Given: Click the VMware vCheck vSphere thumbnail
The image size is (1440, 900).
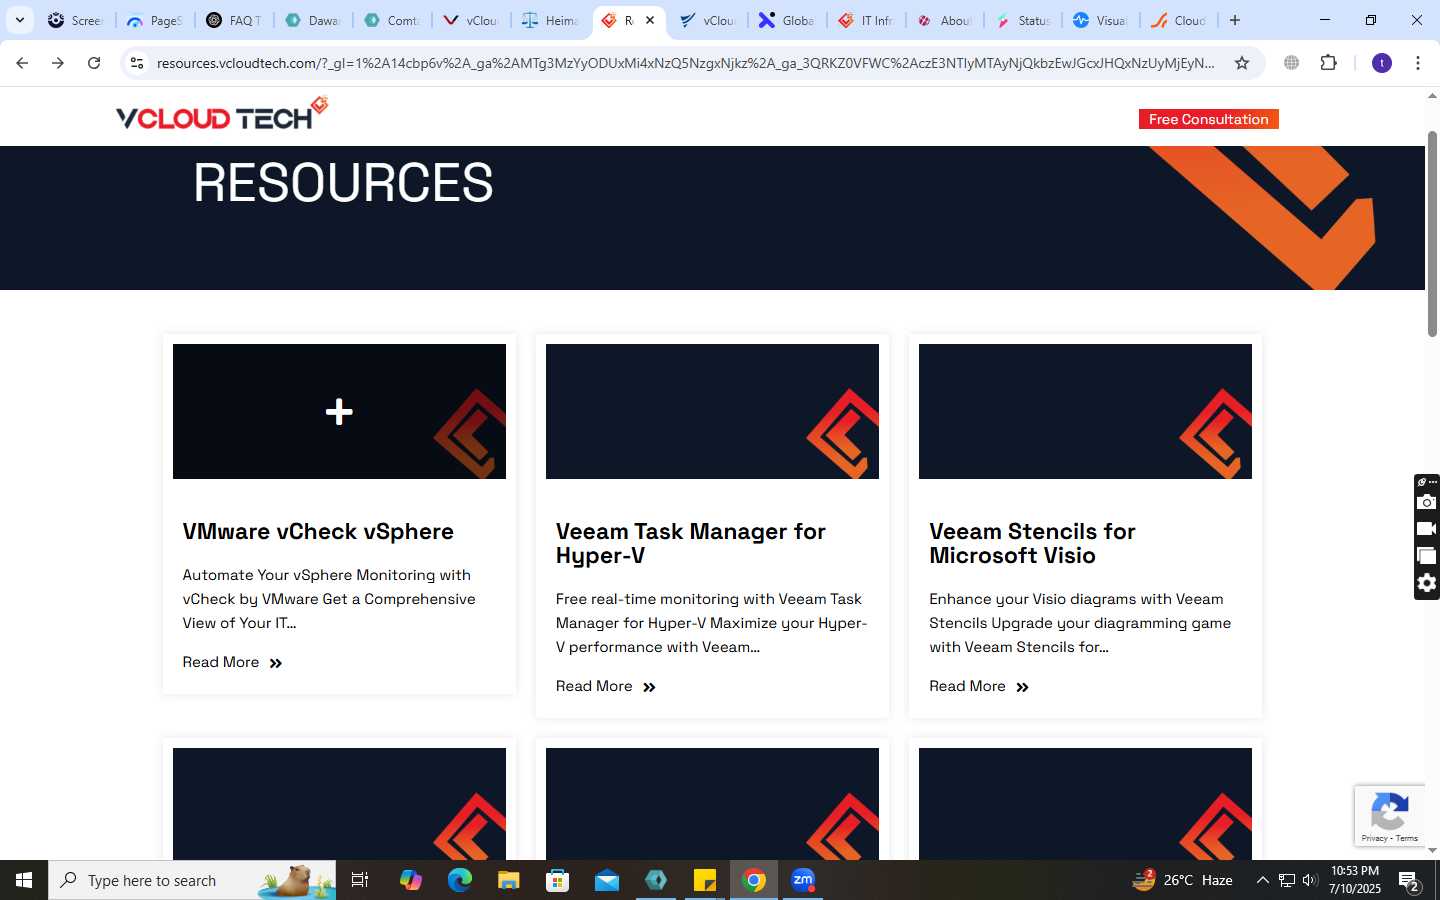Looking at the screenshot, I should pos(339,411).
